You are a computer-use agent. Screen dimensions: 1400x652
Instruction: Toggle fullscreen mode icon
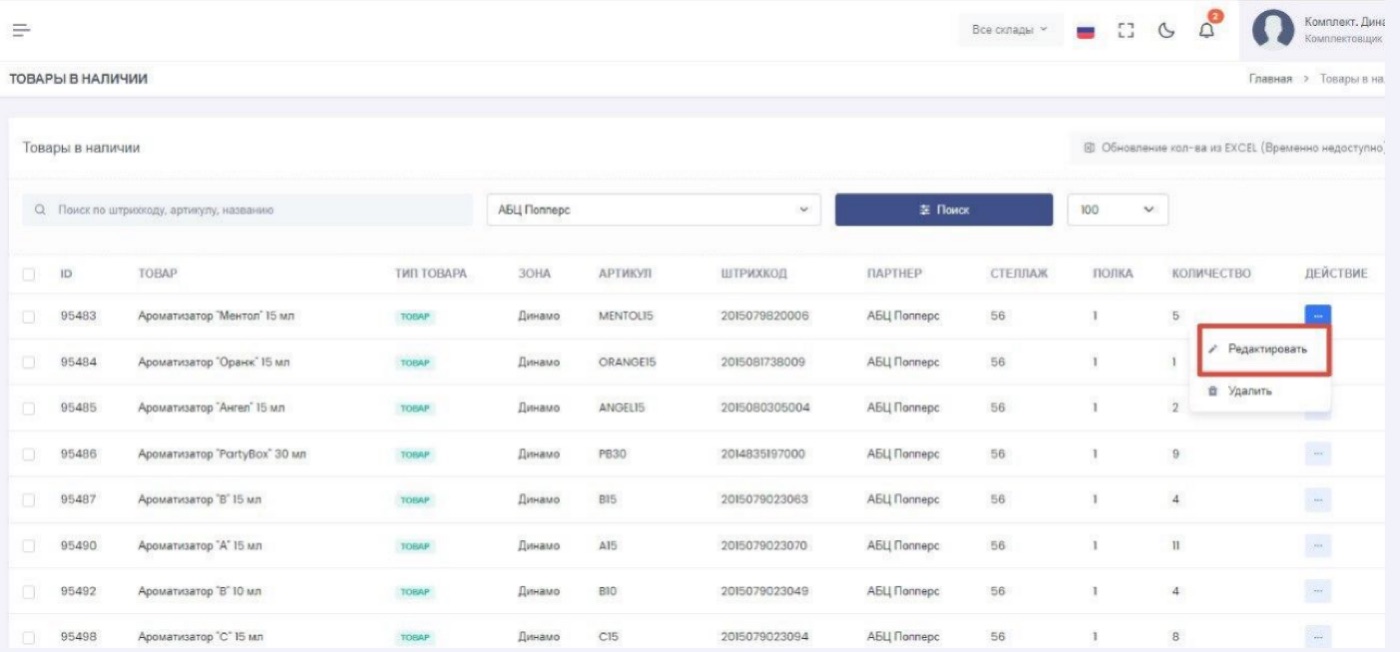(x=1127, y=30)
